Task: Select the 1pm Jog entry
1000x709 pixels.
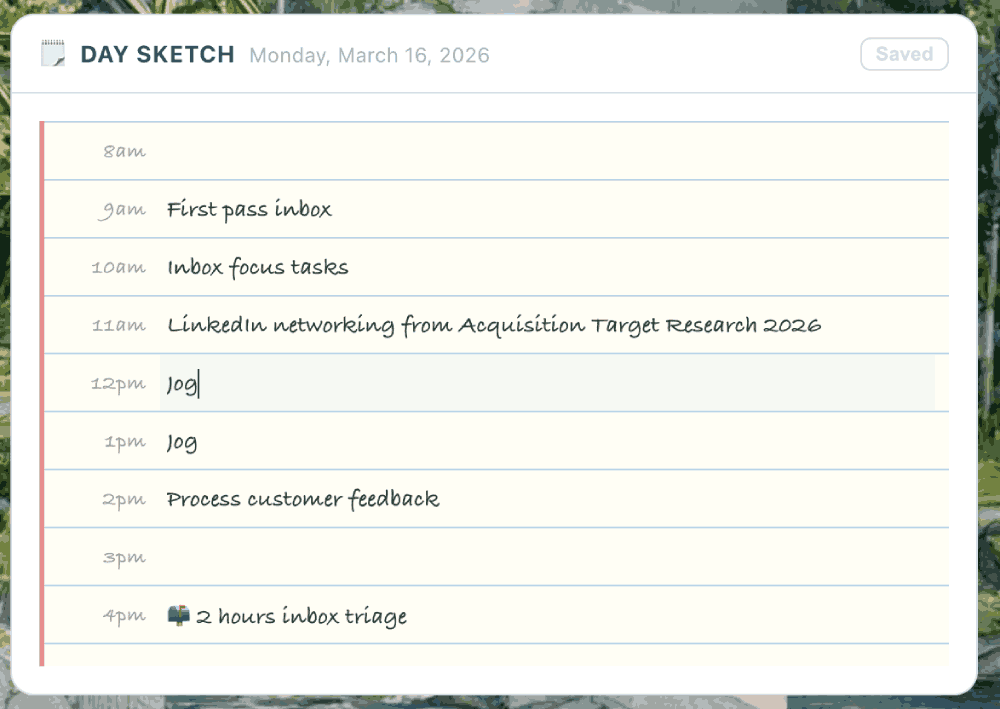Action: coord(182,442)
